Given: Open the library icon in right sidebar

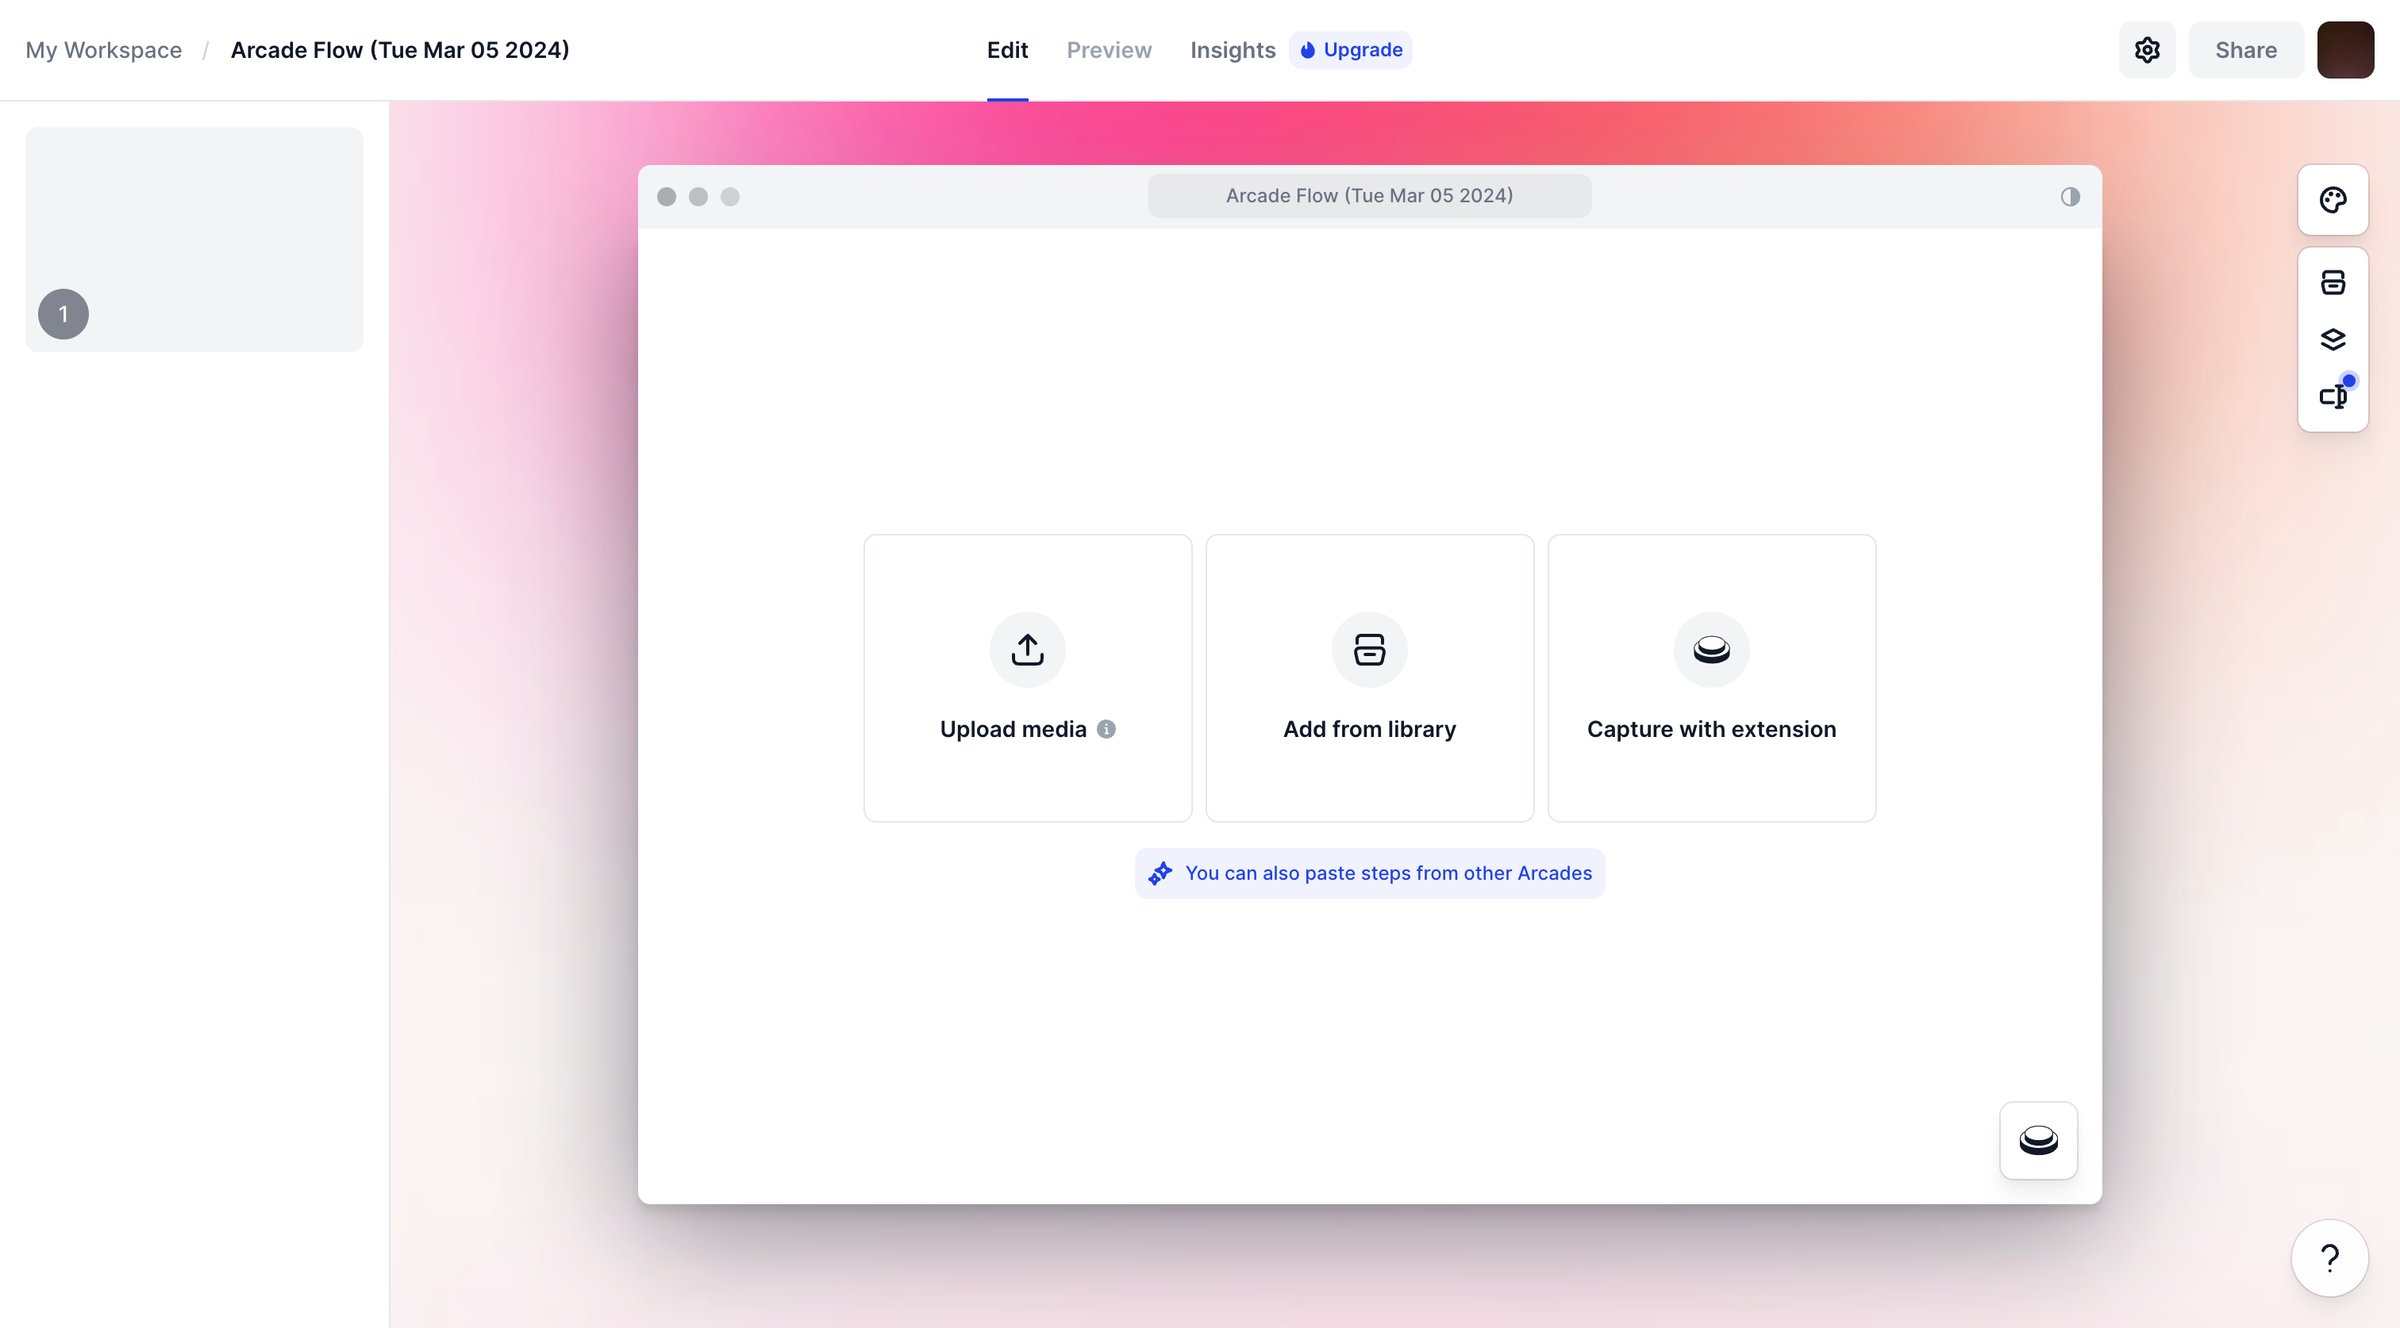Looking at the screenshot, I should [x=2332, y=283].
